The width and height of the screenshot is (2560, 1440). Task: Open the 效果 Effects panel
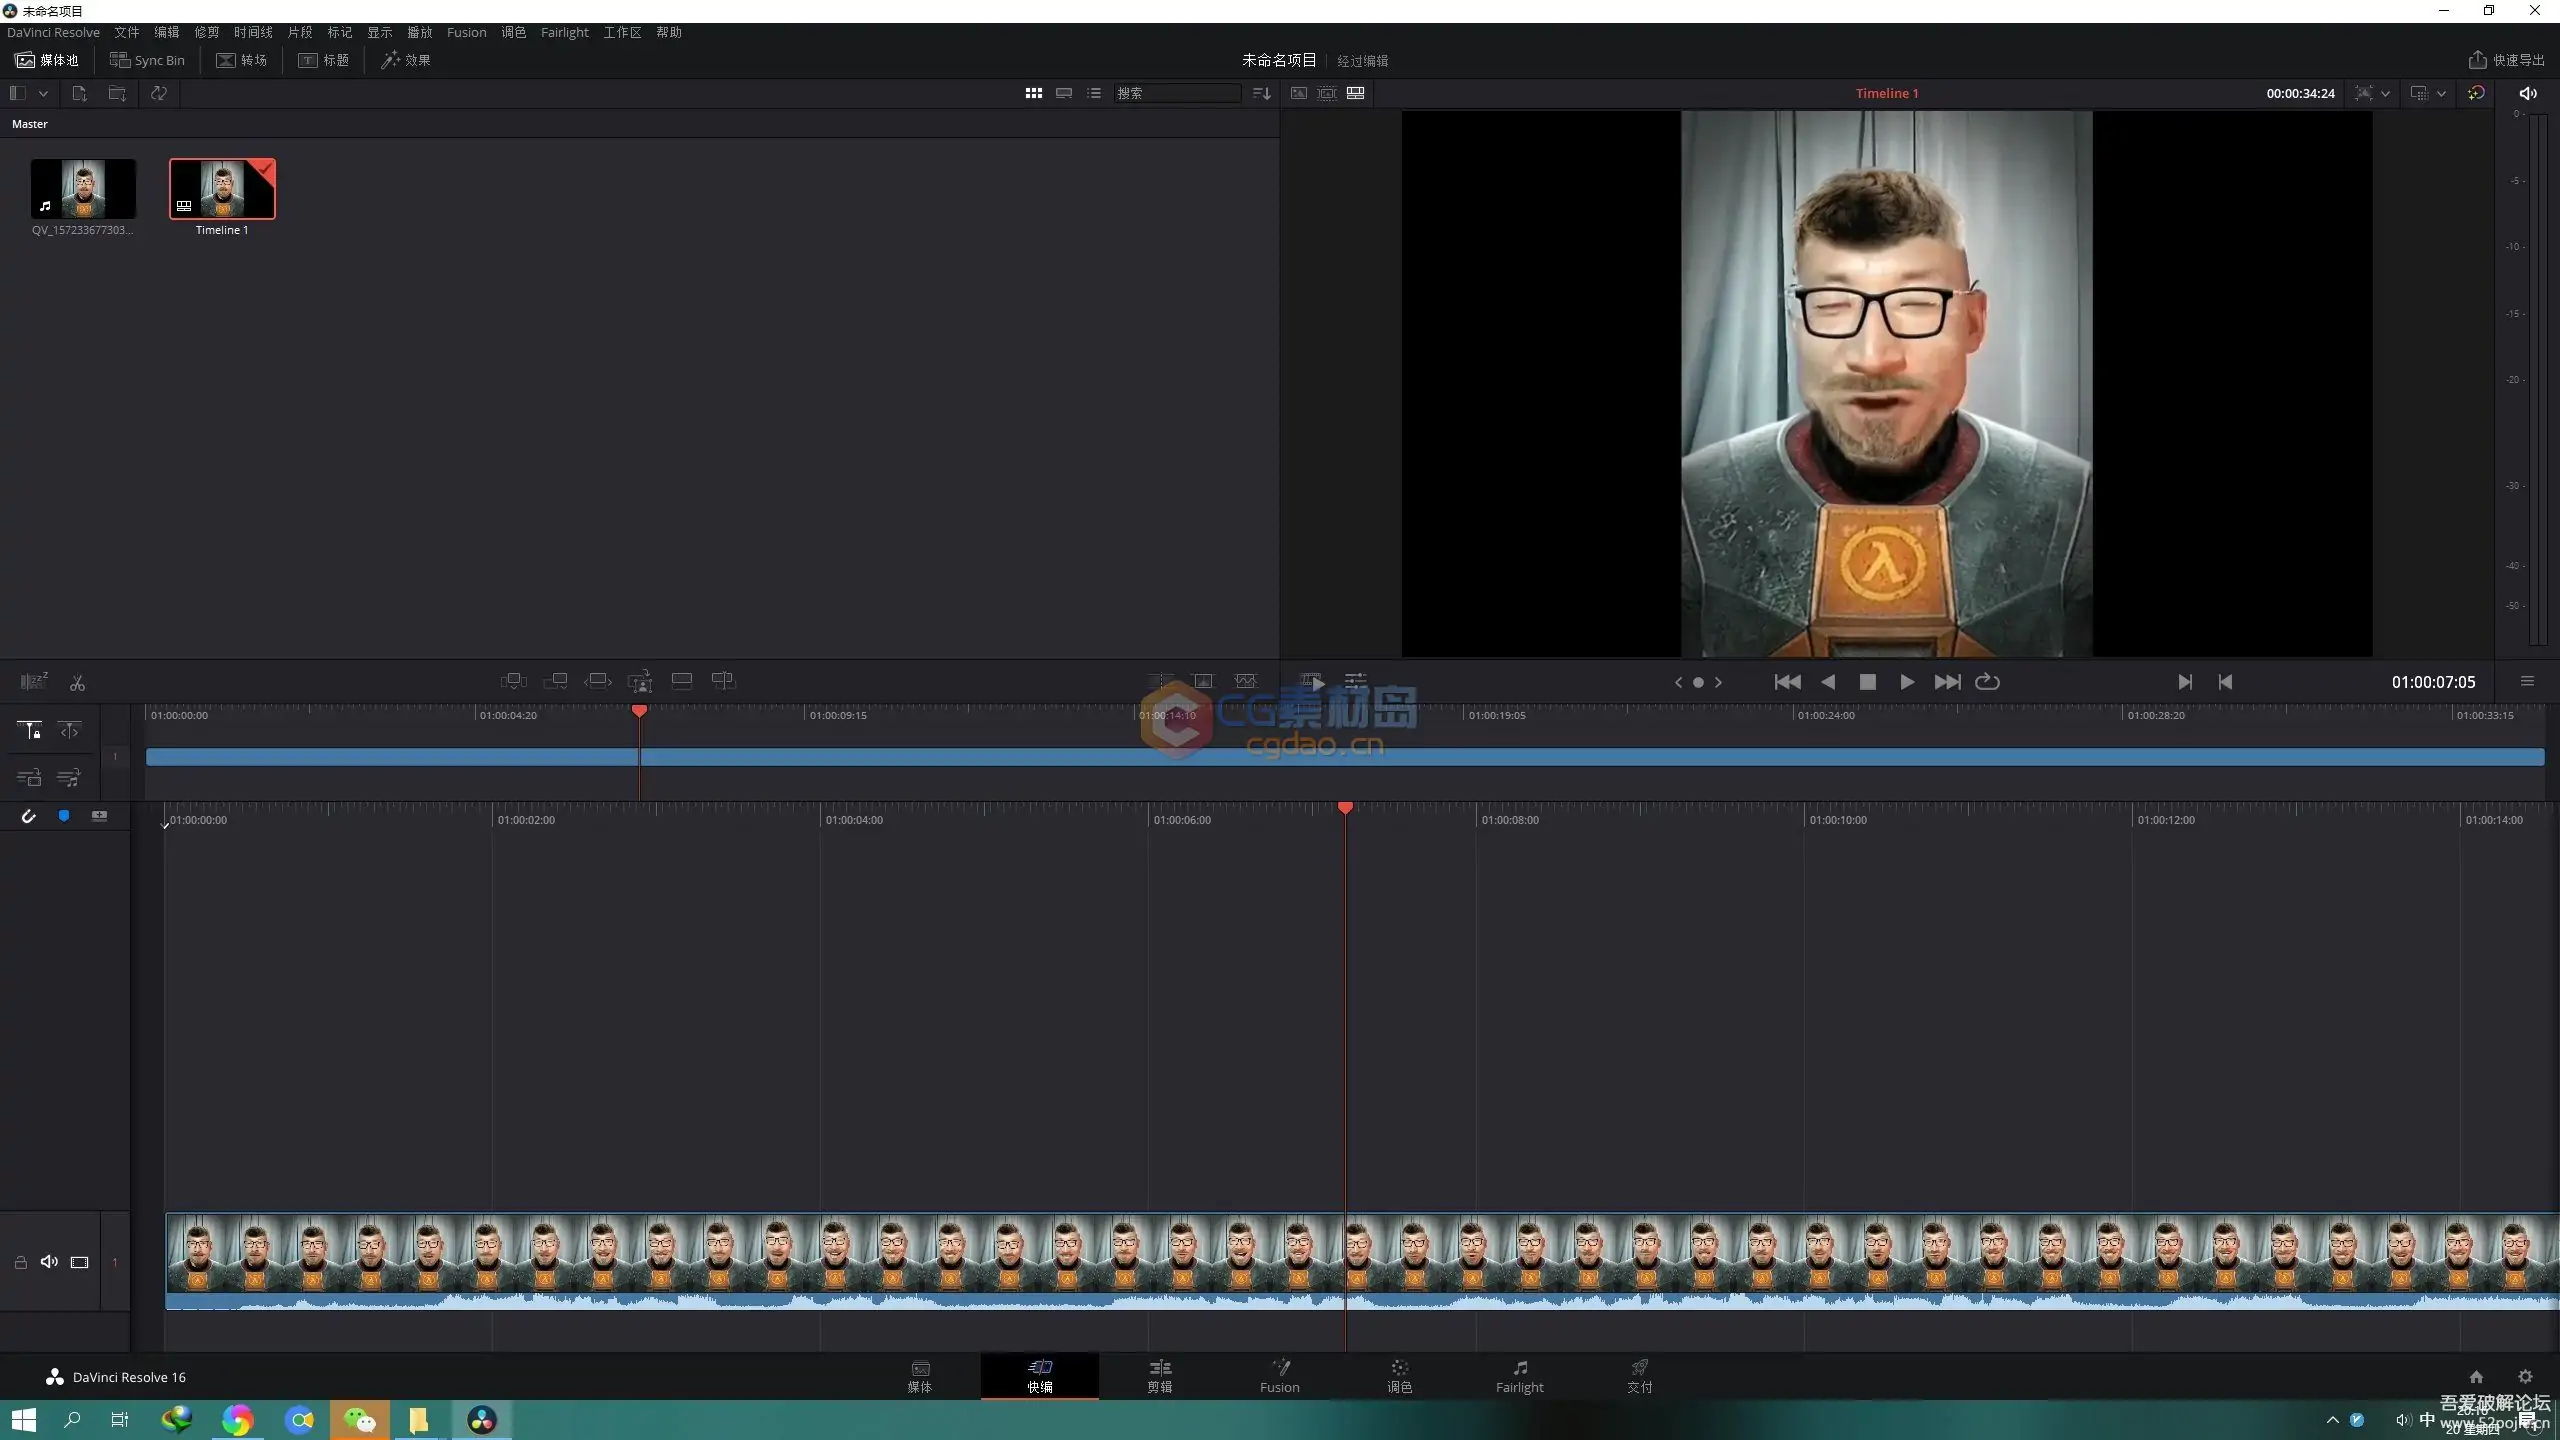[405, 60]
